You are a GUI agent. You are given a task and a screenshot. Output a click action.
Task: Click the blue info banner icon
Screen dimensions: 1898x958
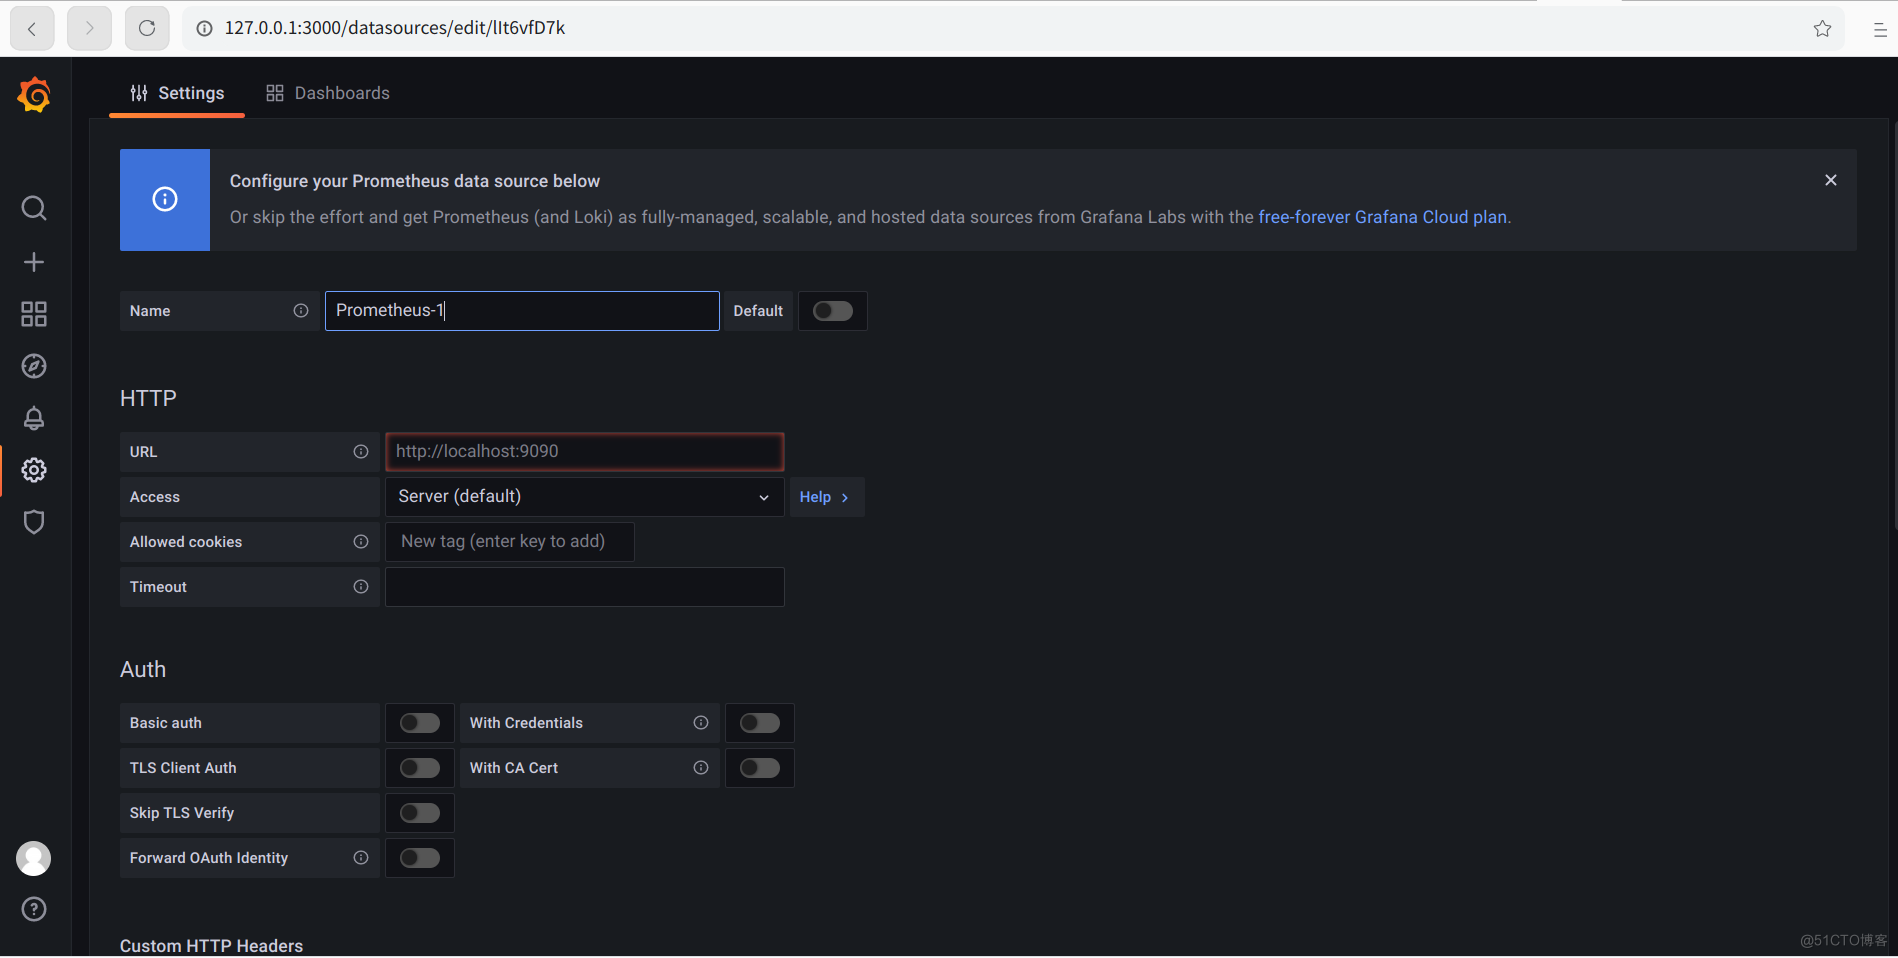(165, 200)
